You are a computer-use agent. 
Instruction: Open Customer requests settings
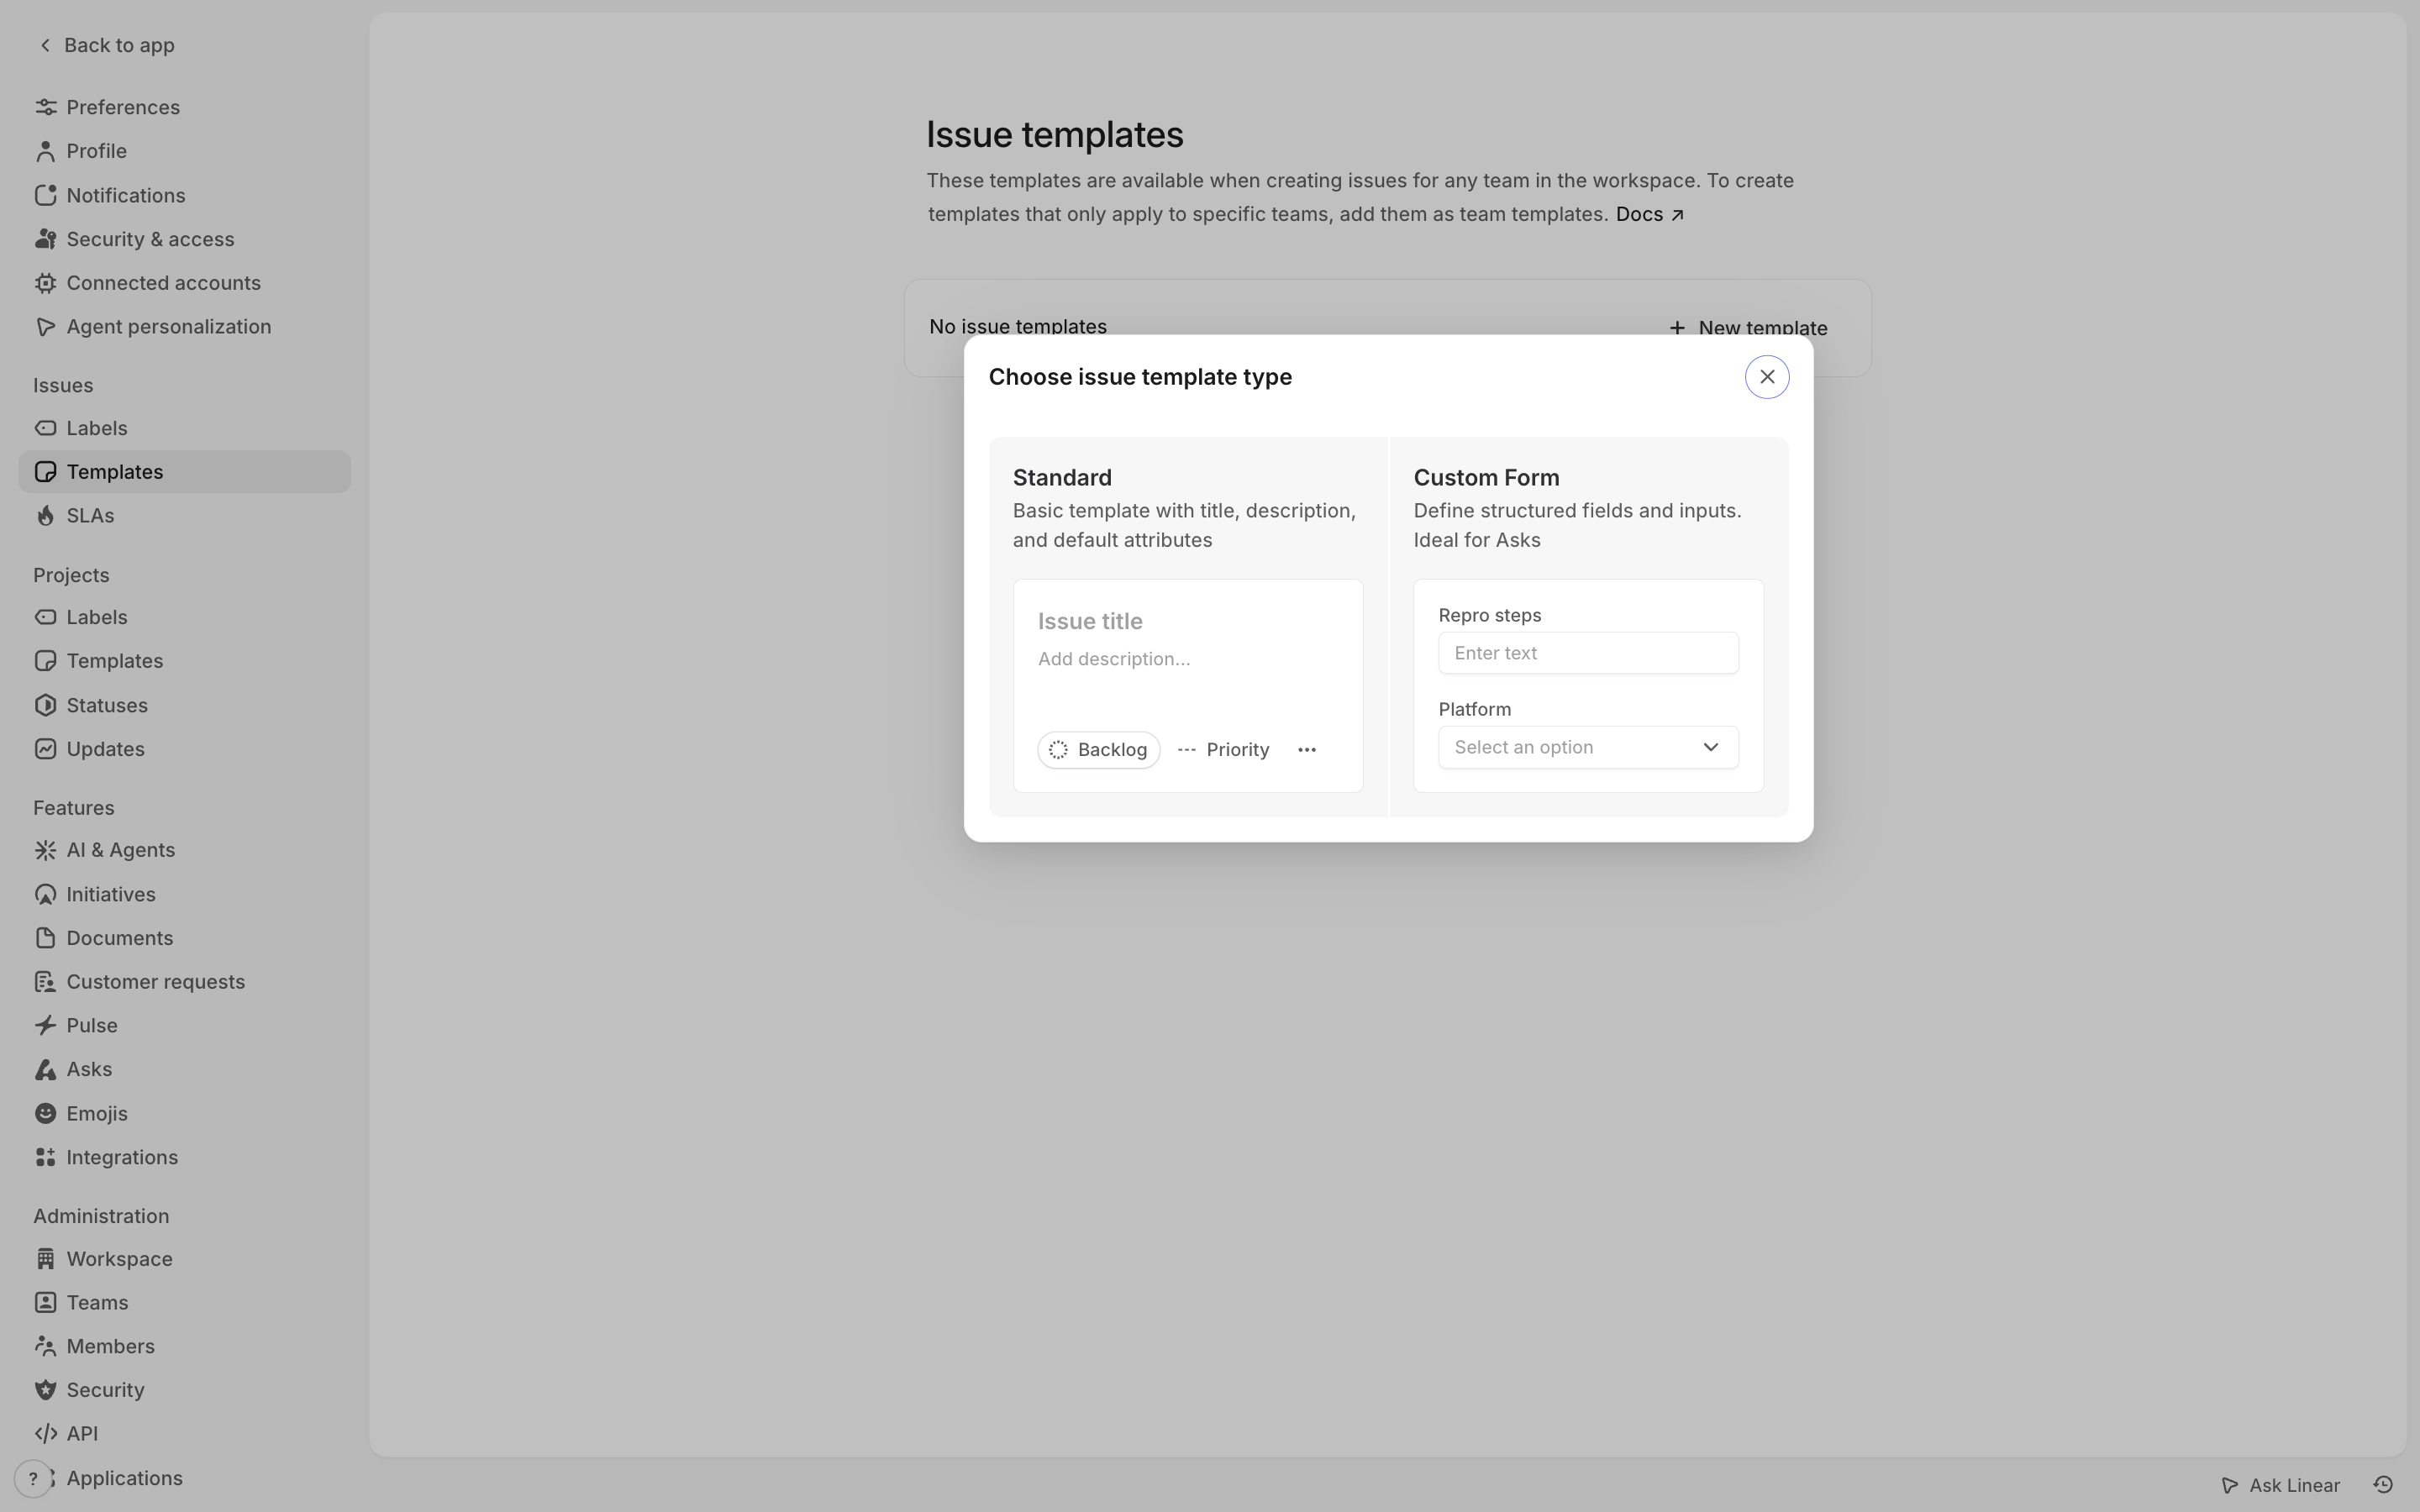click(x=184, y=982)
